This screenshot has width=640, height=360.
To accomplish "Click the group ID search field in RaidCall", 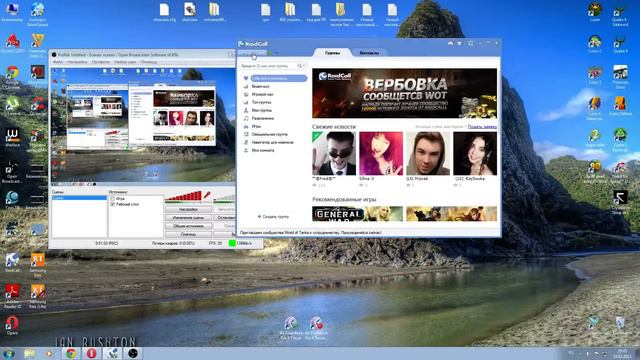I will (x=268, y=66).
